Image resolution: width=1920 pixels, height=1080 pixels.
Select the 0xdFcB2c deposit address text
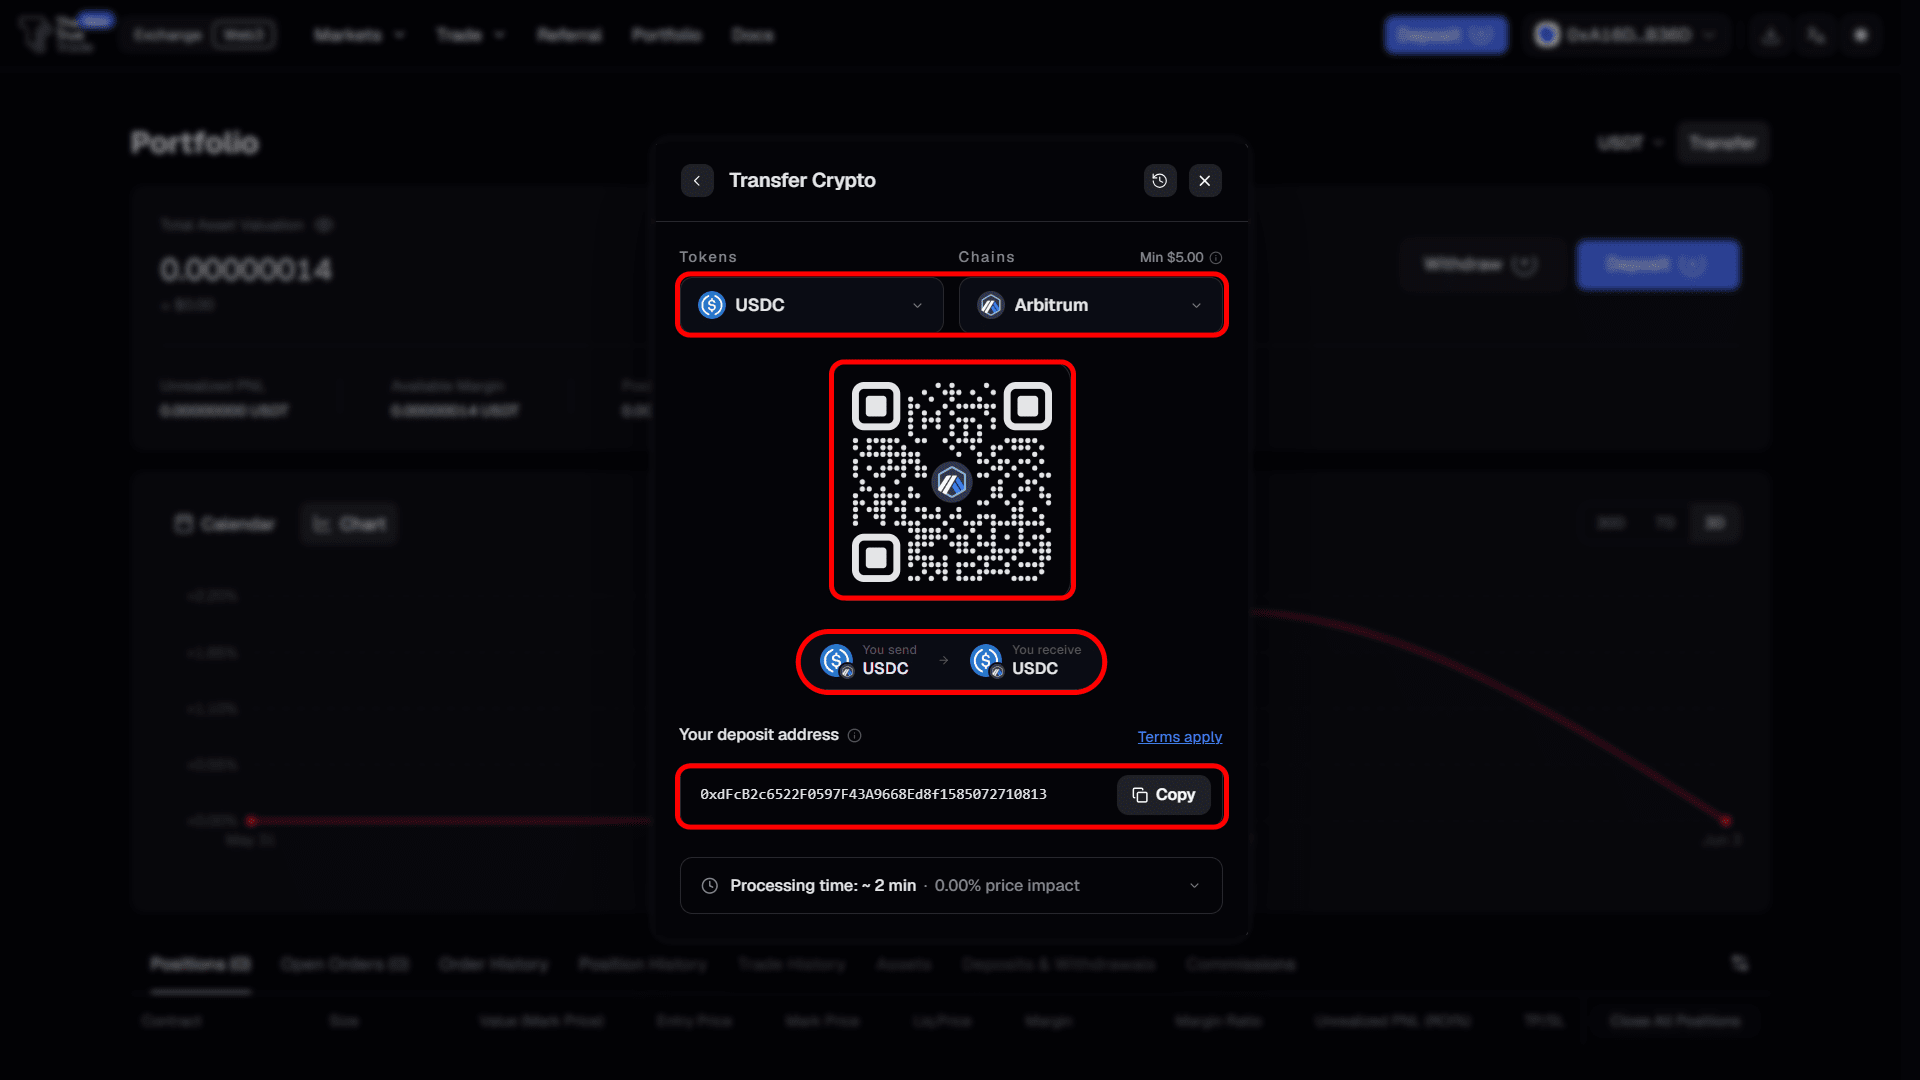pyautogui.click(x=873, y=794)
